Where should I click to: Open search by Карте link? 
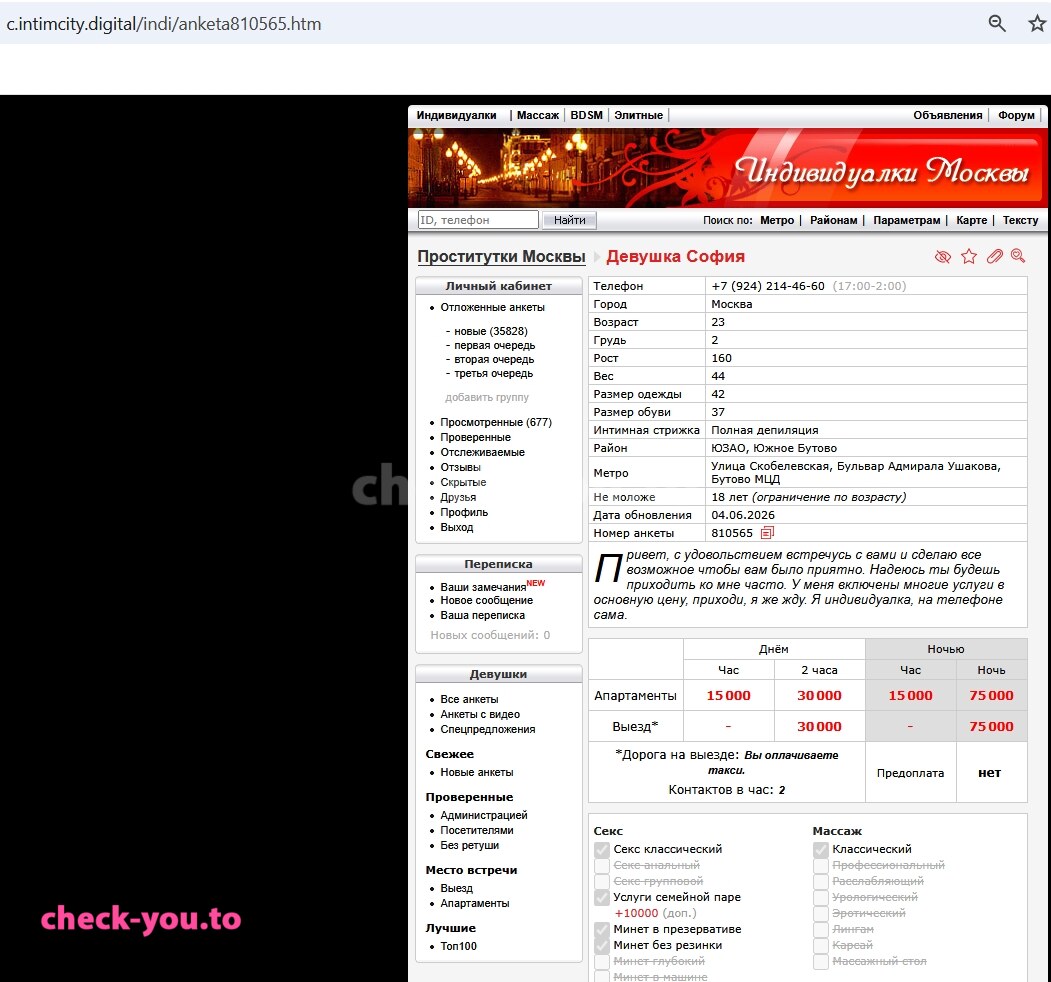(971, 220)
